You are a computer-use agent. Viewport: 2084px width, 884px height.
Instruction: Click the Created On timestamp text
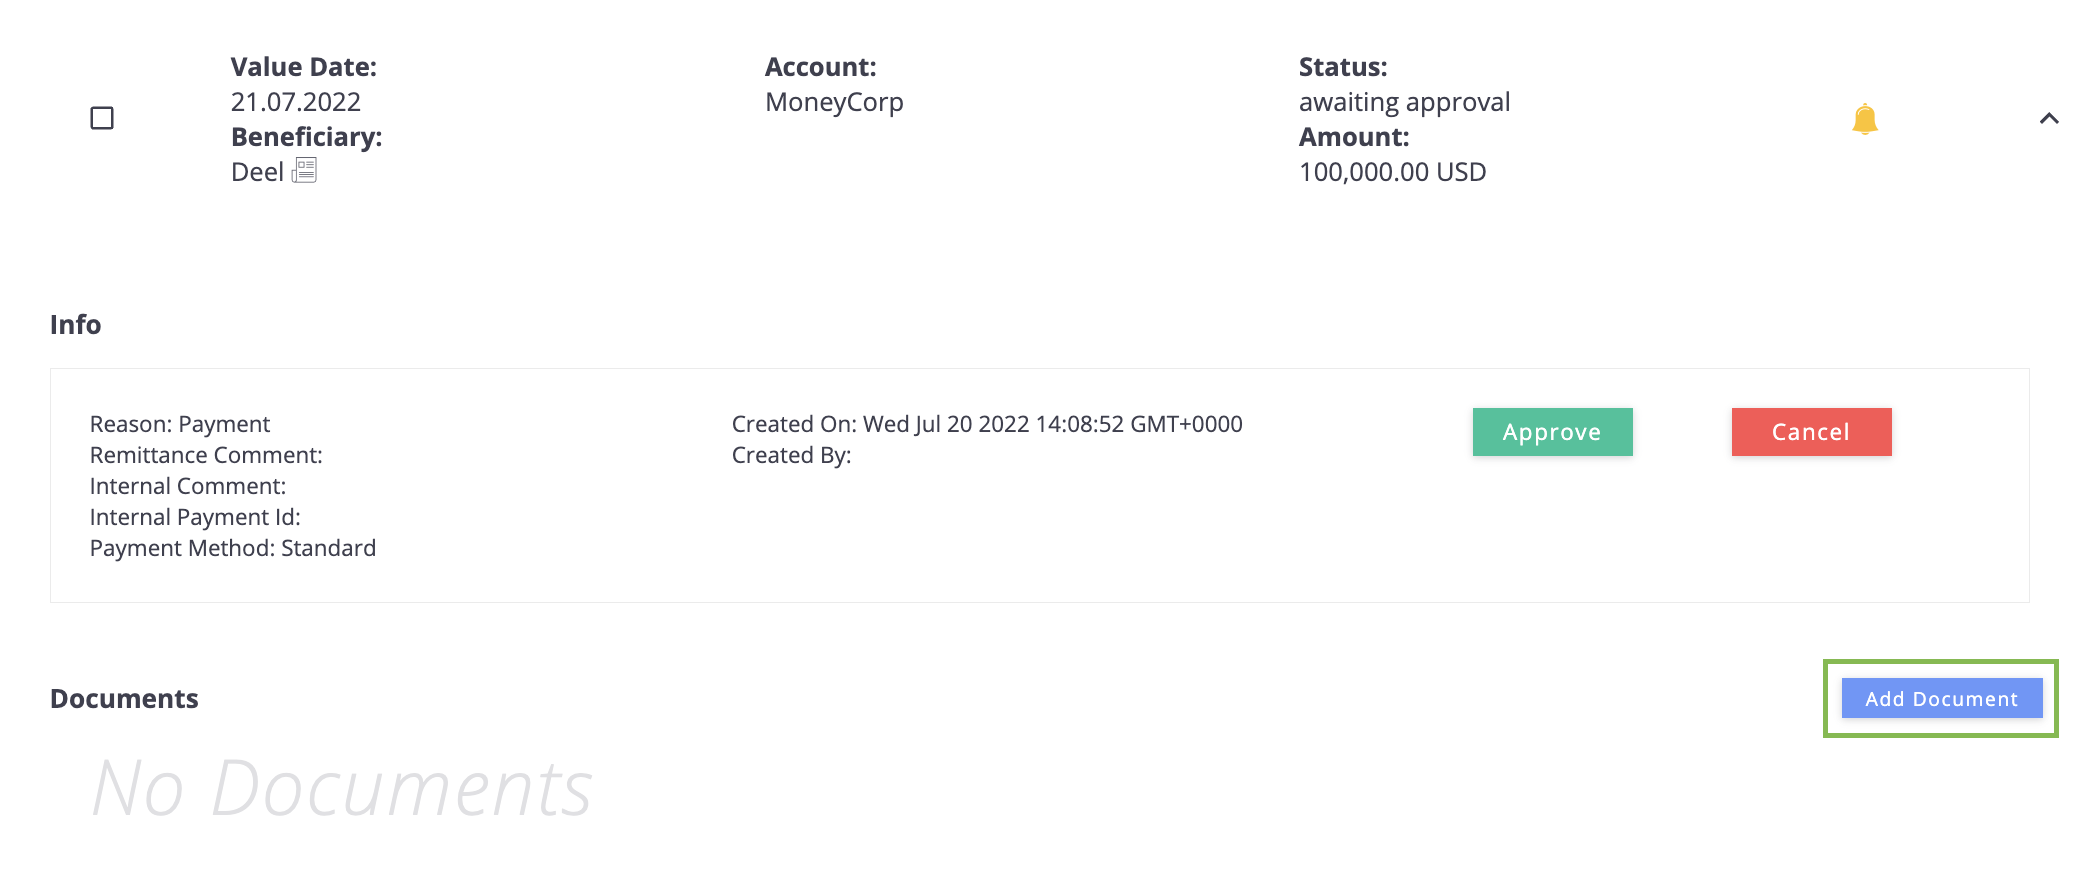[987, 424]
